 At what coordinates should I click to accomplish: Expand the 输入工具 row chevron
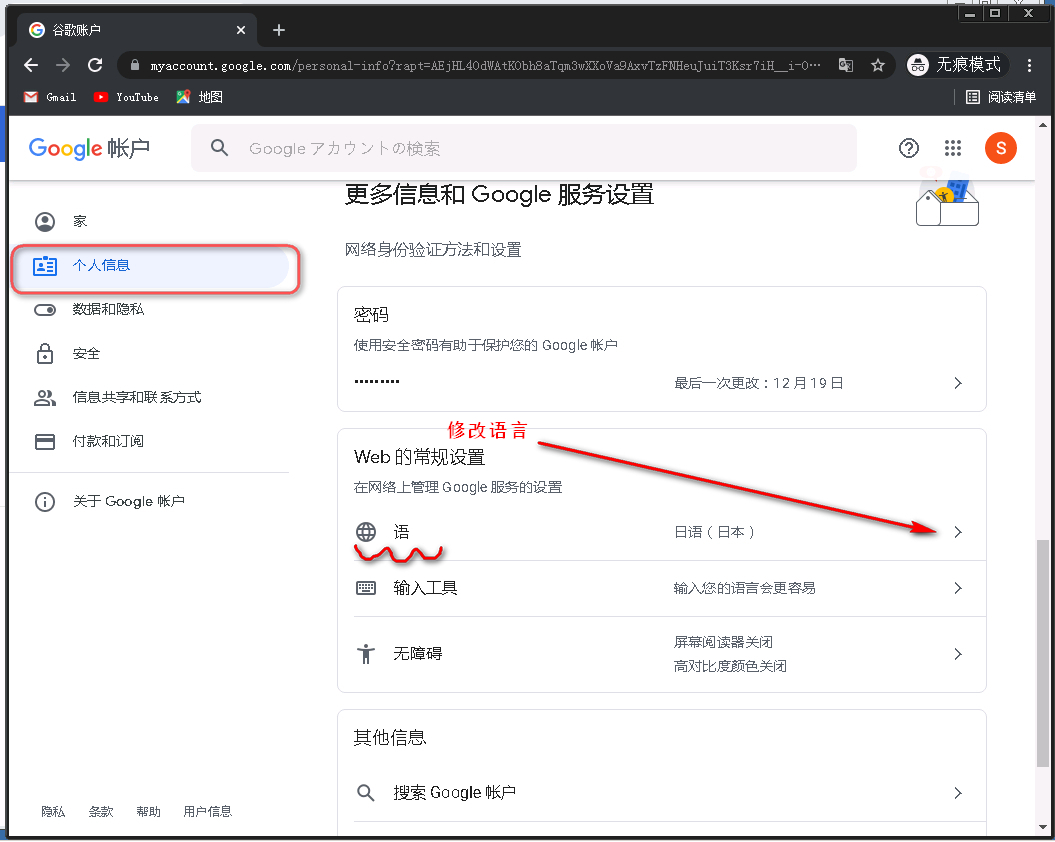[x=958, y=588]
